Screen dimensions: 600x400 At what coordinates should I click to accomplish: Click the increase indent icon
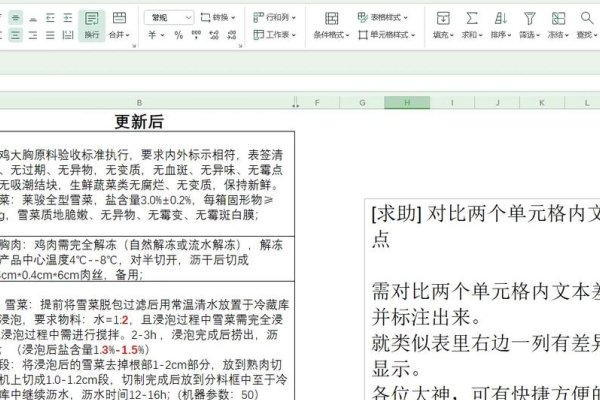pyautogui.click(x=68, y=18)
